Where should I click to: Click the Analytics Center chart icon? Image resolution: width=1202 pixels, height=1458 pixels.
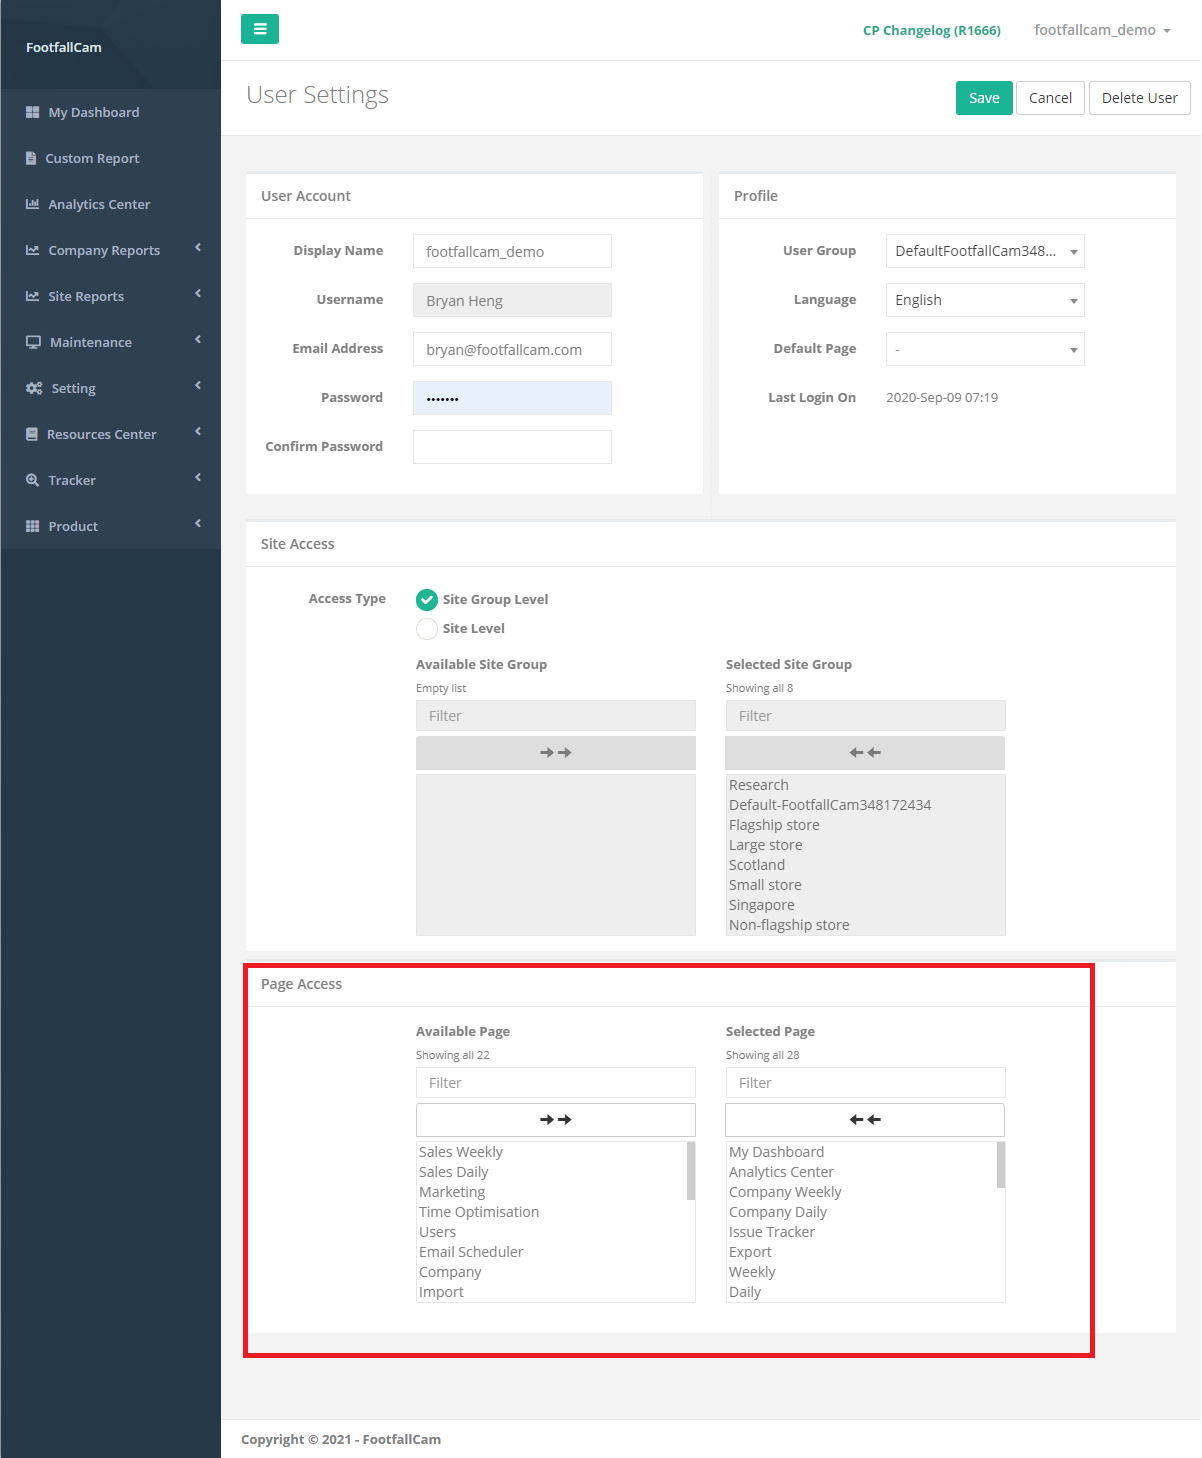tap(33, 204)
